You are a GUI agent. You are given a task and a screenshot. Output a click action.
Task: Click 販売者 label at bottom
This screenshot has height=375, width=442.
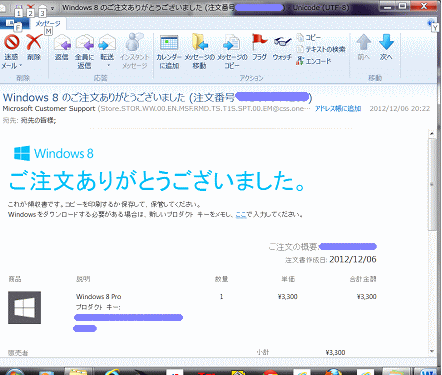click(x=18, y=353)
